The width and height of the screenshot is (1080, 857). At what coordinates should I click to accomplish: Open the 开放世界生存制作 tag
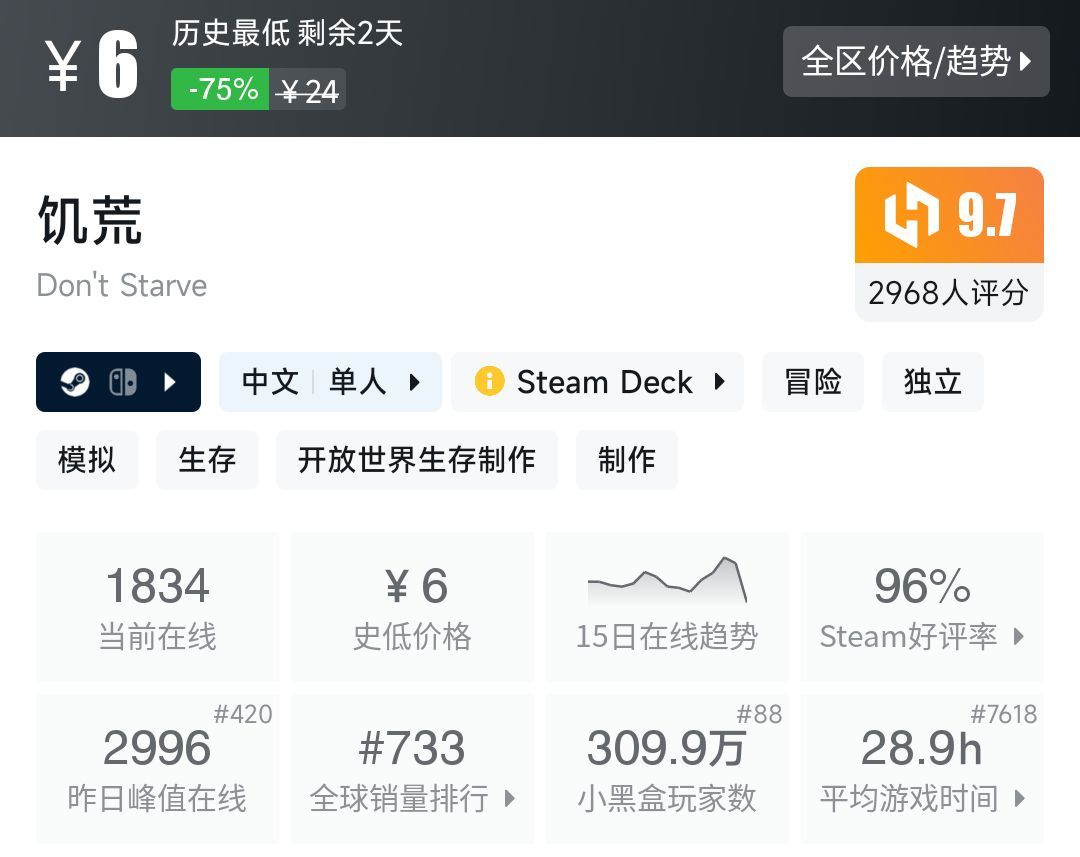(416, 460)
